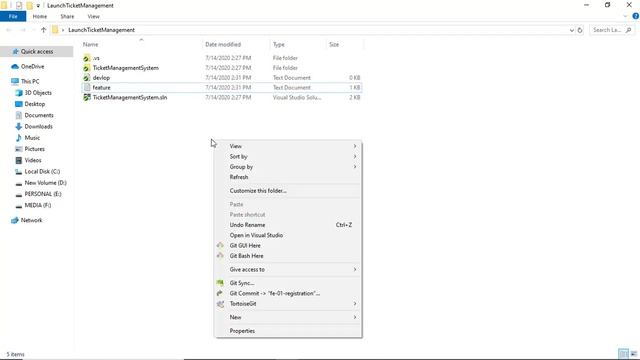This screenshot has height=360, width=640.
Task: Select the feature text document icon
Action: pos(87,87)
